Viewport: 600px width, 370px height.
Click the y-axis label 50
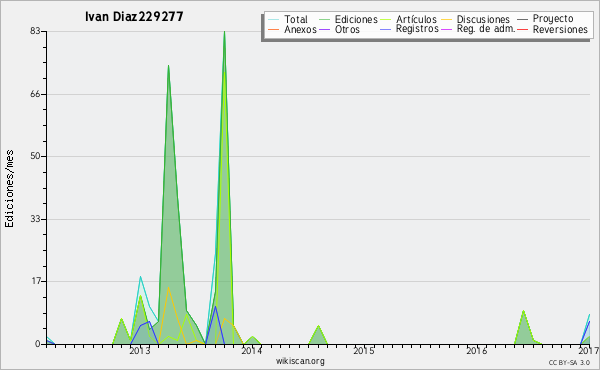tap(35, 156)
